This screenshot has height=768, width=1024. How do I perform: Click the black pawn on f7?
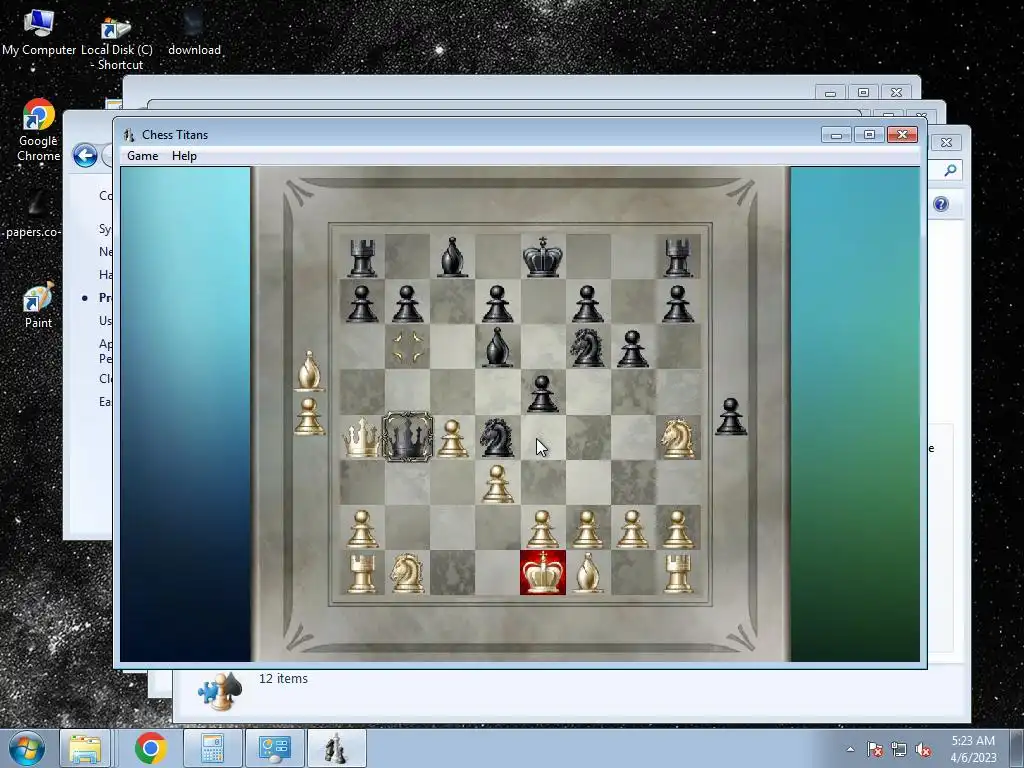[588, 303]
